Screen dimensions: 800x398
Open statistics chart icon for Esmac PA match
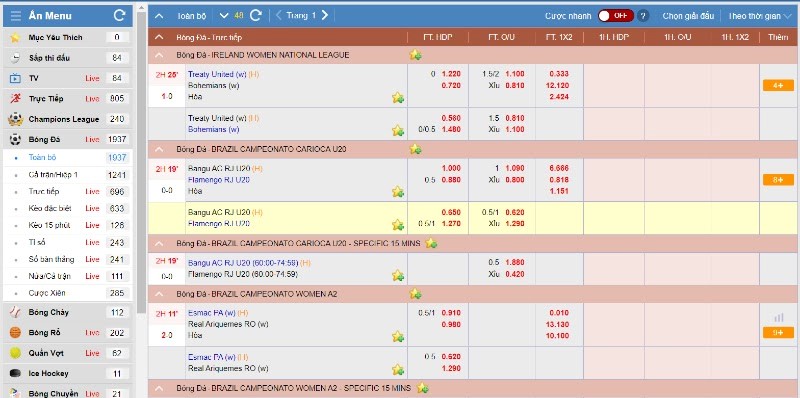(778, 317)
